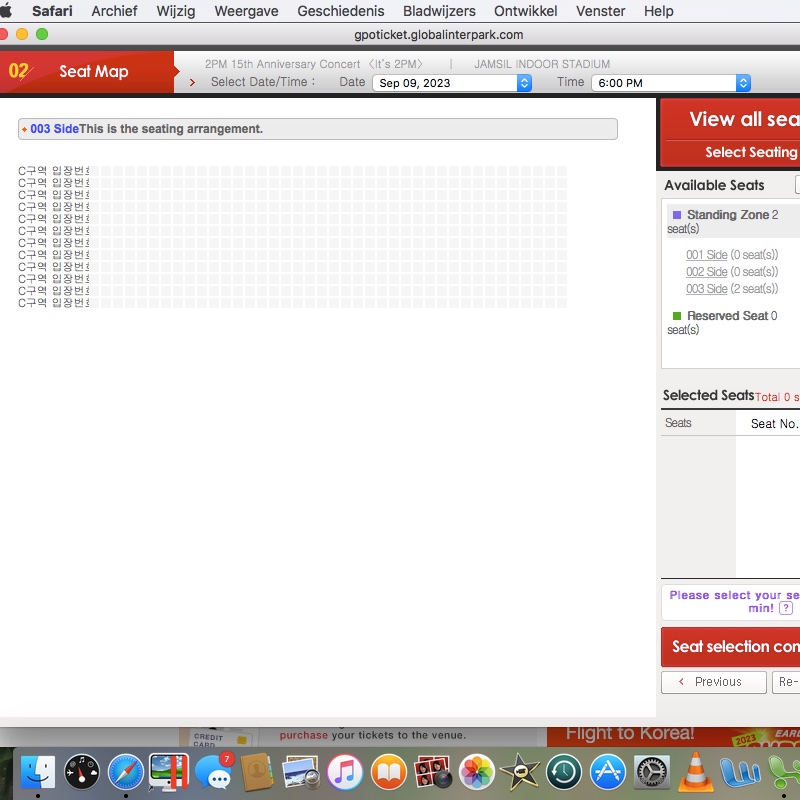
Task: Click the help question mark icon
Action: [x=786, y=608]
